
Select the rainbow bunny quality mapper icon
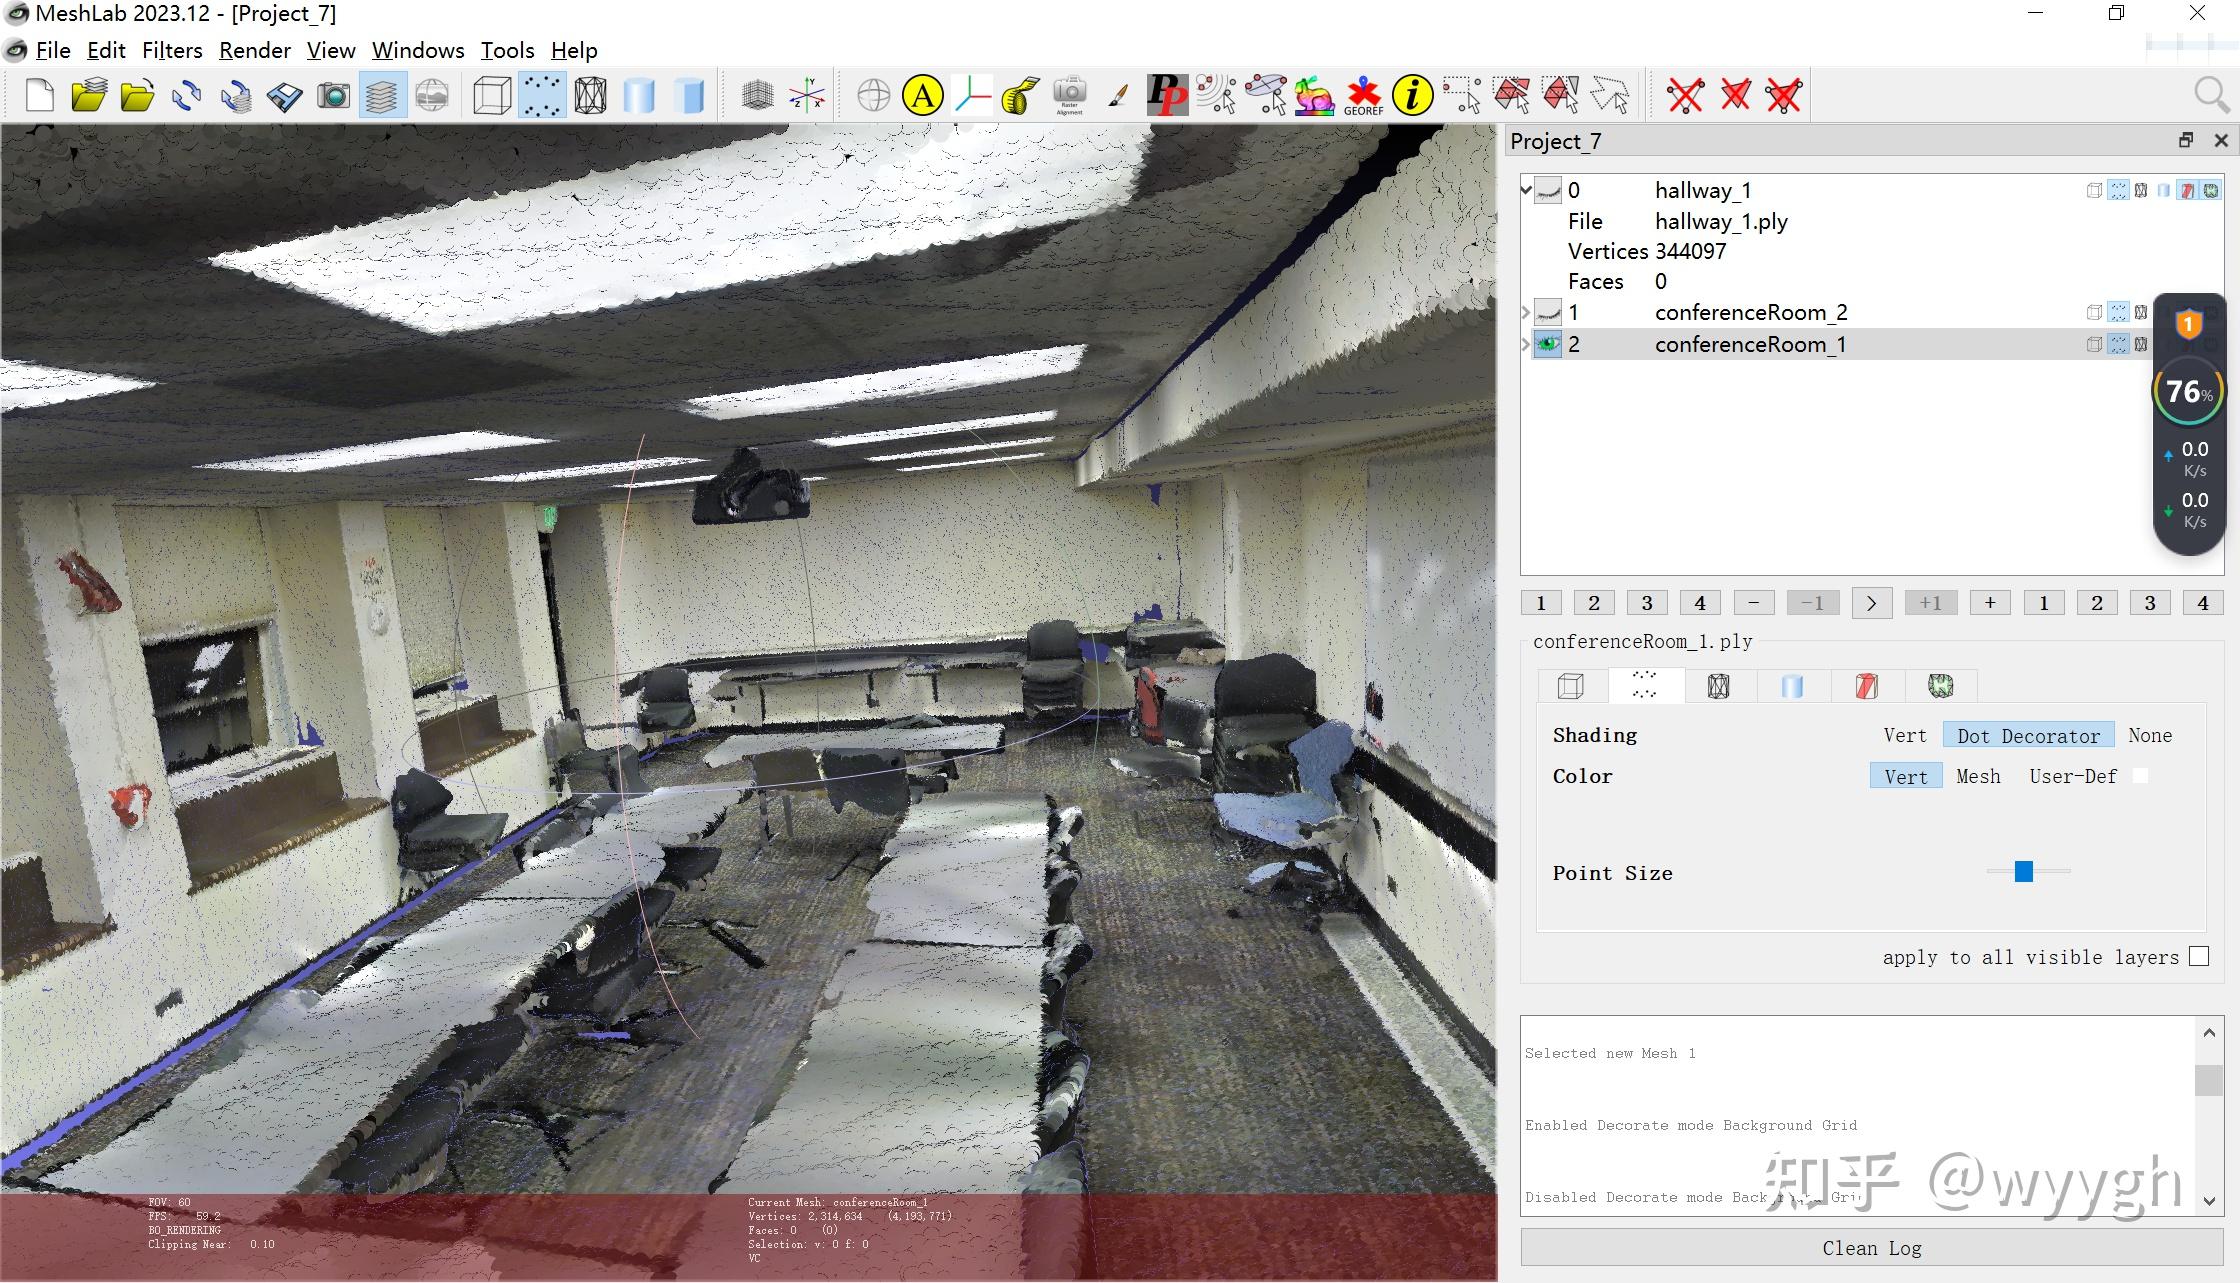pyautogui.click(x=1314, y=96)
